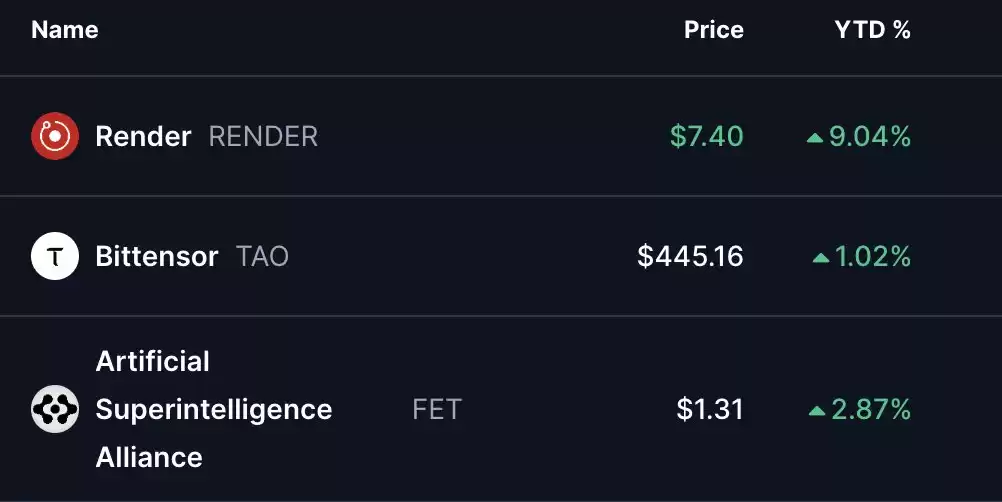Sort by the YTD % column header
1002x502 pixels.
coord(872,29)
